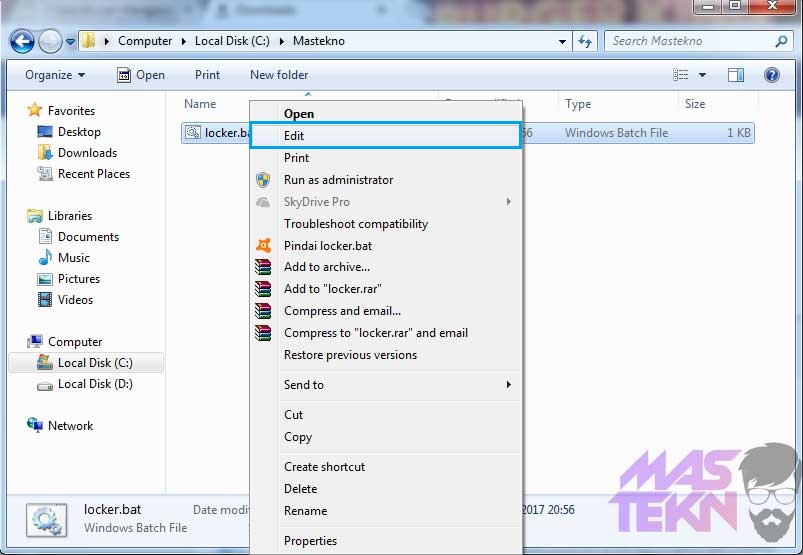The image size is (803, 555).
Task: Choose Edit in the context menu
Action: [386, 136]
